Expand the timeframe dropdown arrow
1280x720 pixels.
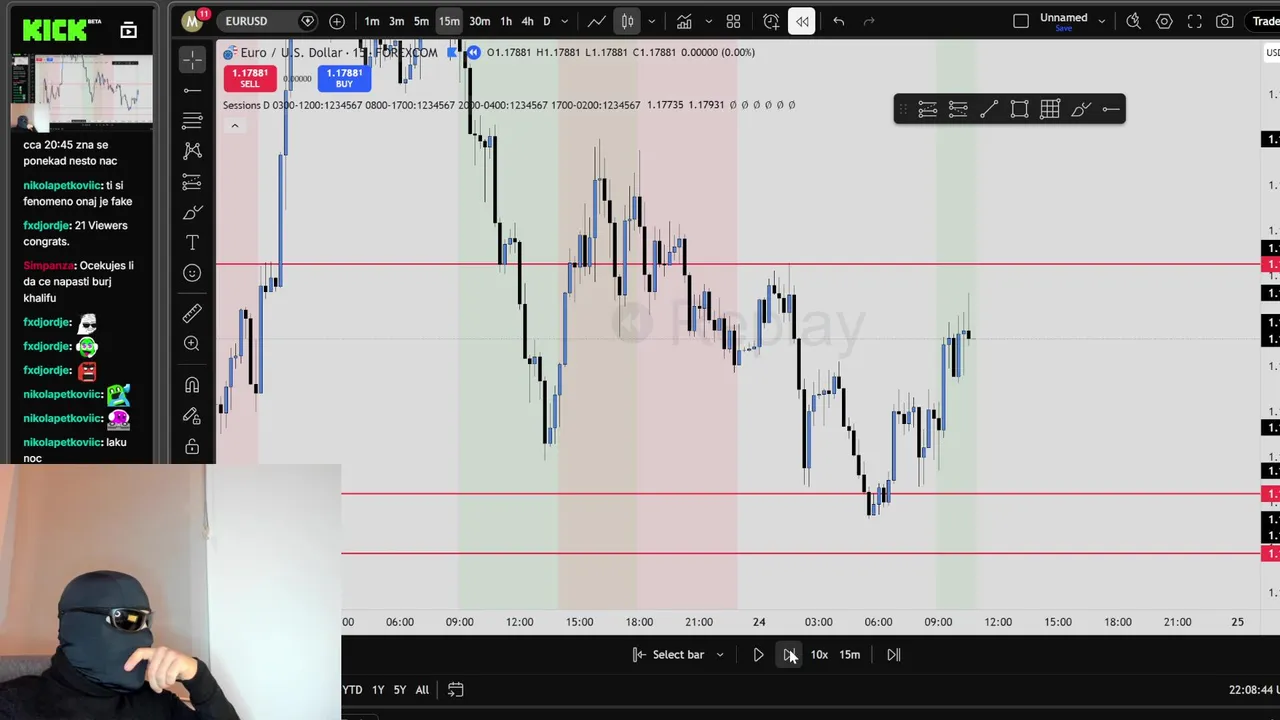click(x=565, y=21)
